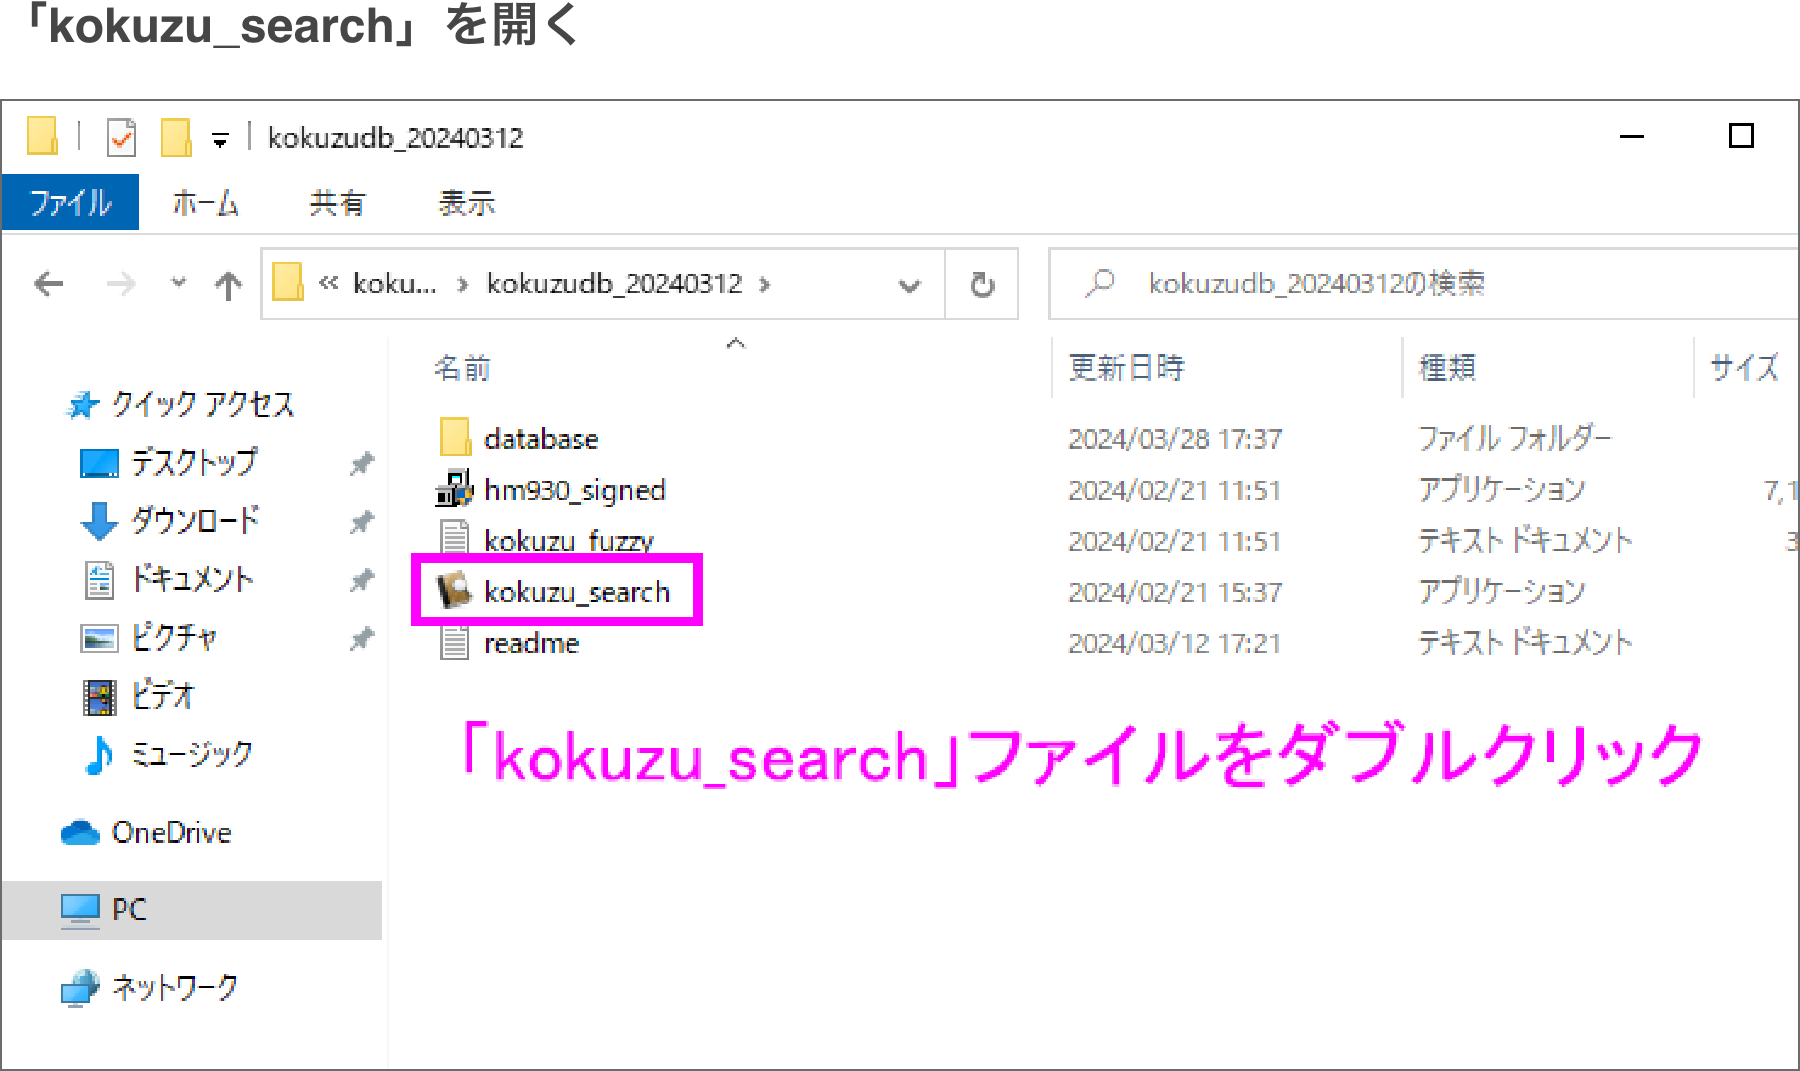
Task: Sort by the 名前 column header
Action: click(462, 368)
